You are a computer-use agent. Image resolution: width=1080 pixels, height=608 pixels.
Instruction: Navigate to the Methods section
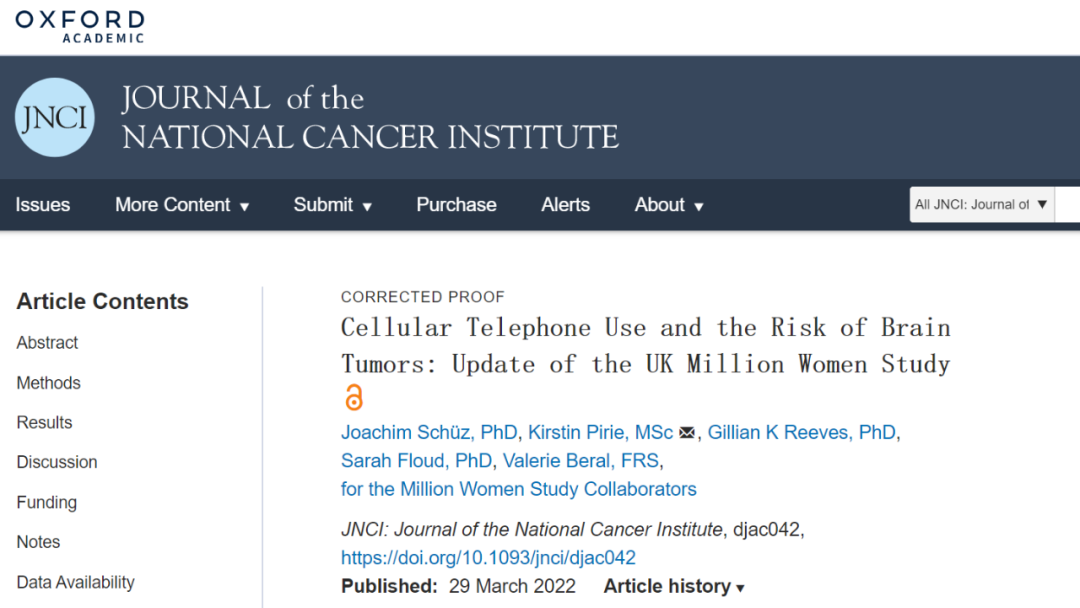point(48,383)
